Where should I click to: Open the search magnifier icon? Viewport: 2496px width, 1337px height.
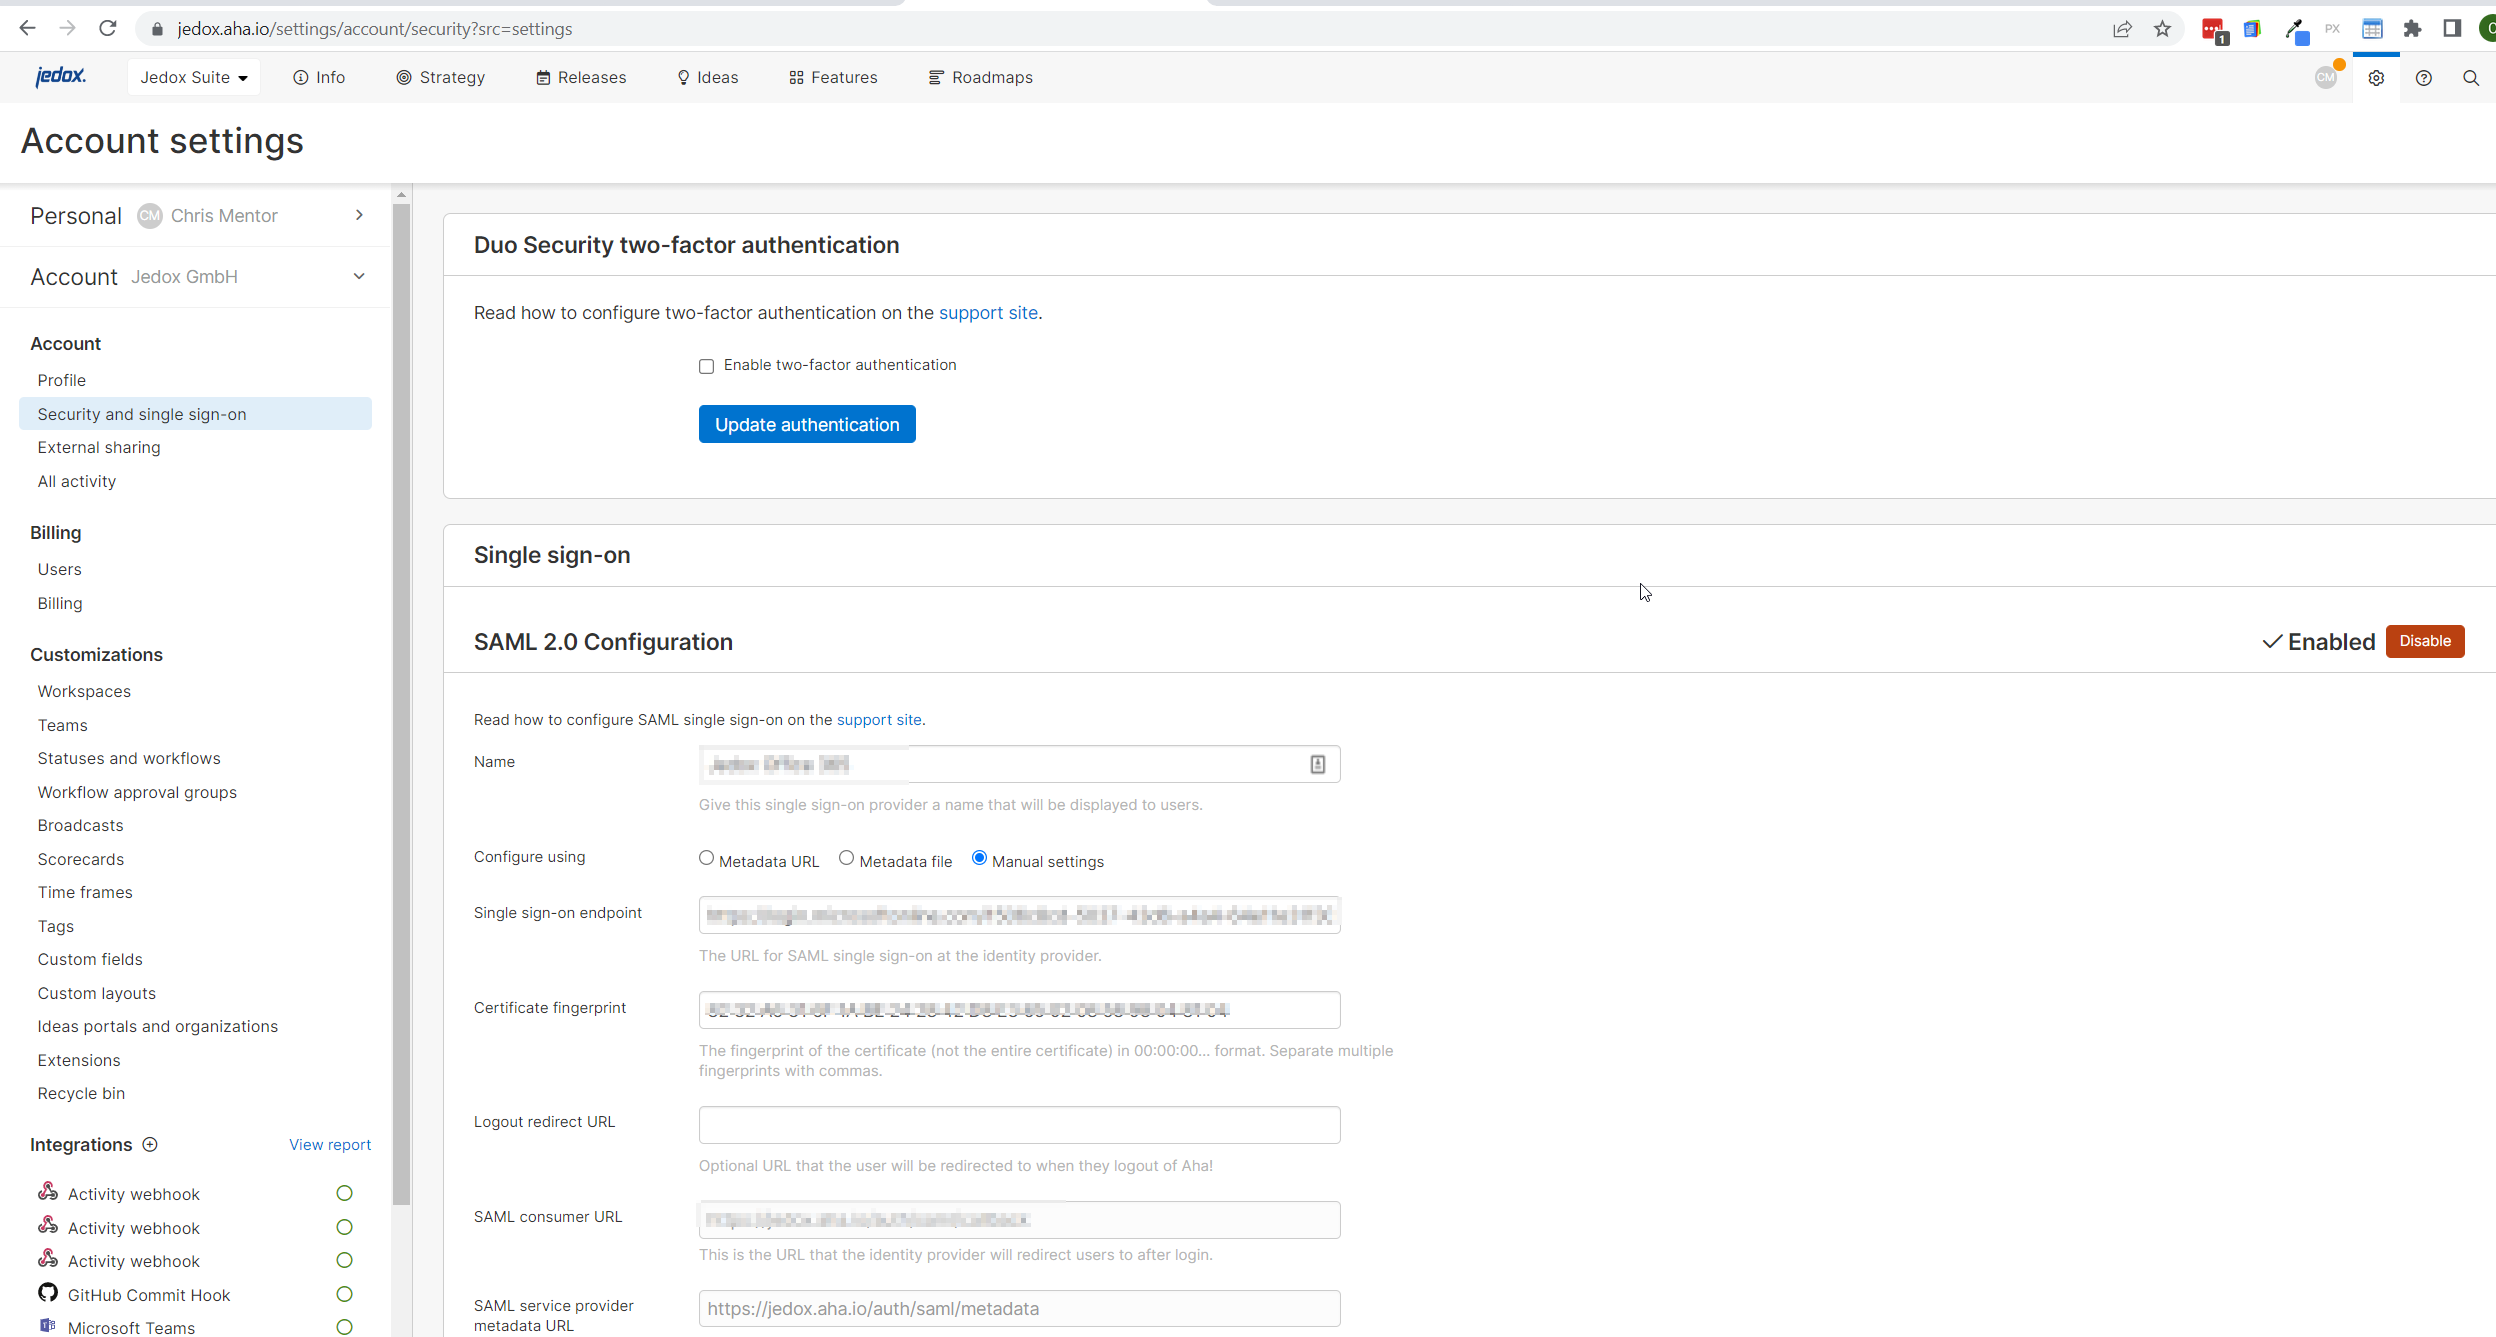pyautogui.click(x=2470, y=78)
